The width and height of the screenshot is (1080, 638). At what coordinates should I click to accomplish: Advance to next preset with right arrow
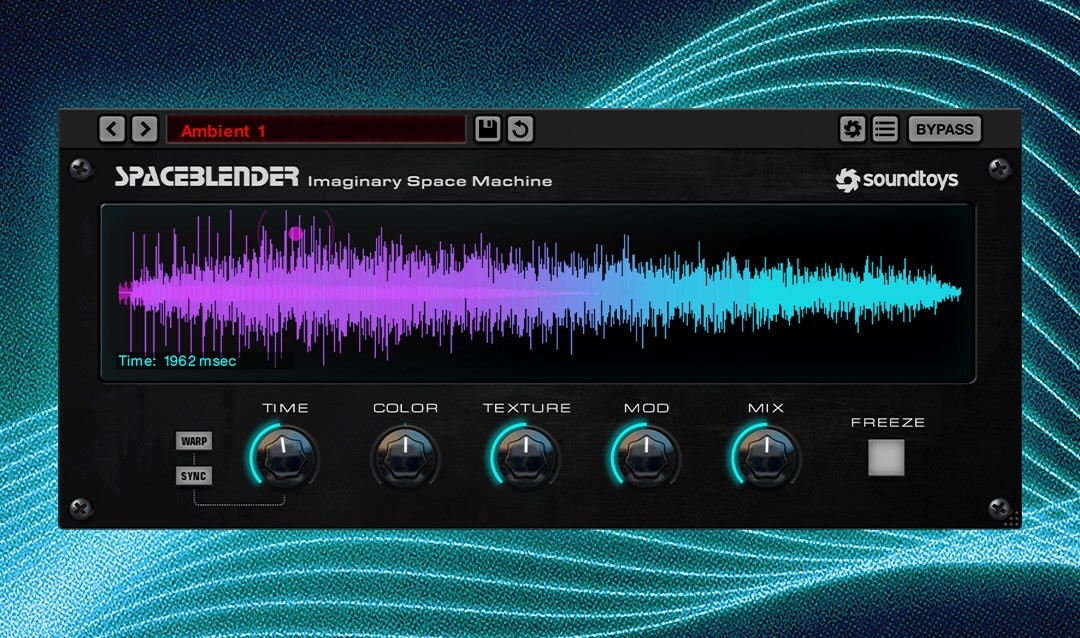click(145, 129)
